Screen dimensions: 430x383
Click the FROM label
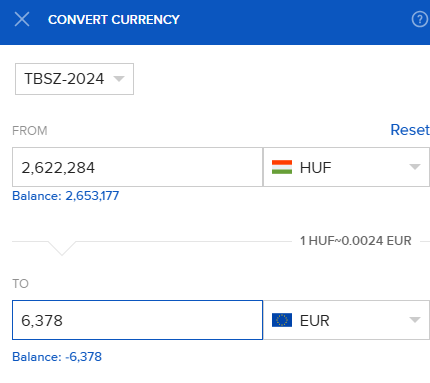(x=30, y=131)
